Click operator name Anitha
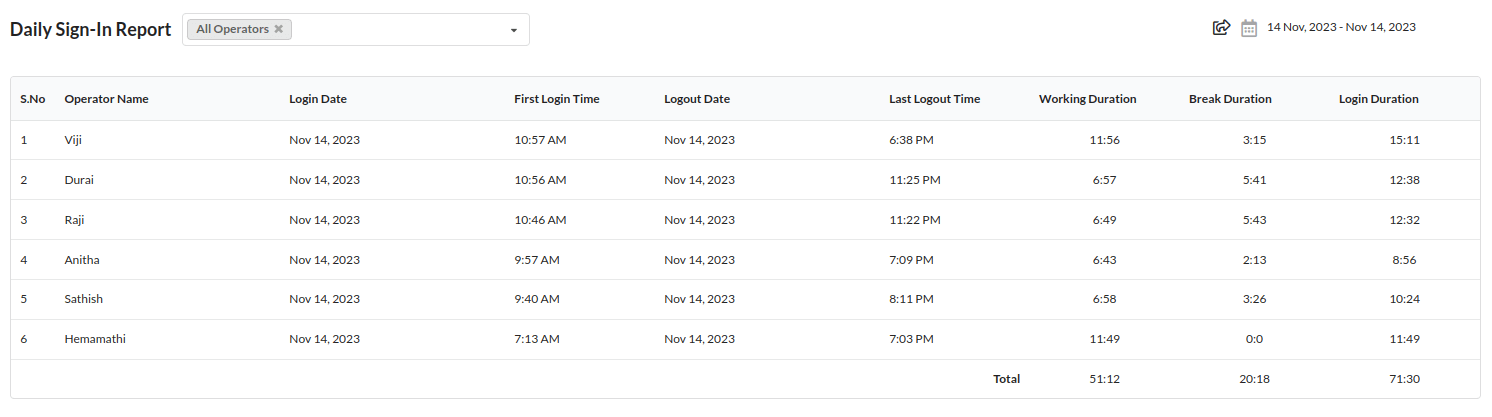 [x=82, y=260]
